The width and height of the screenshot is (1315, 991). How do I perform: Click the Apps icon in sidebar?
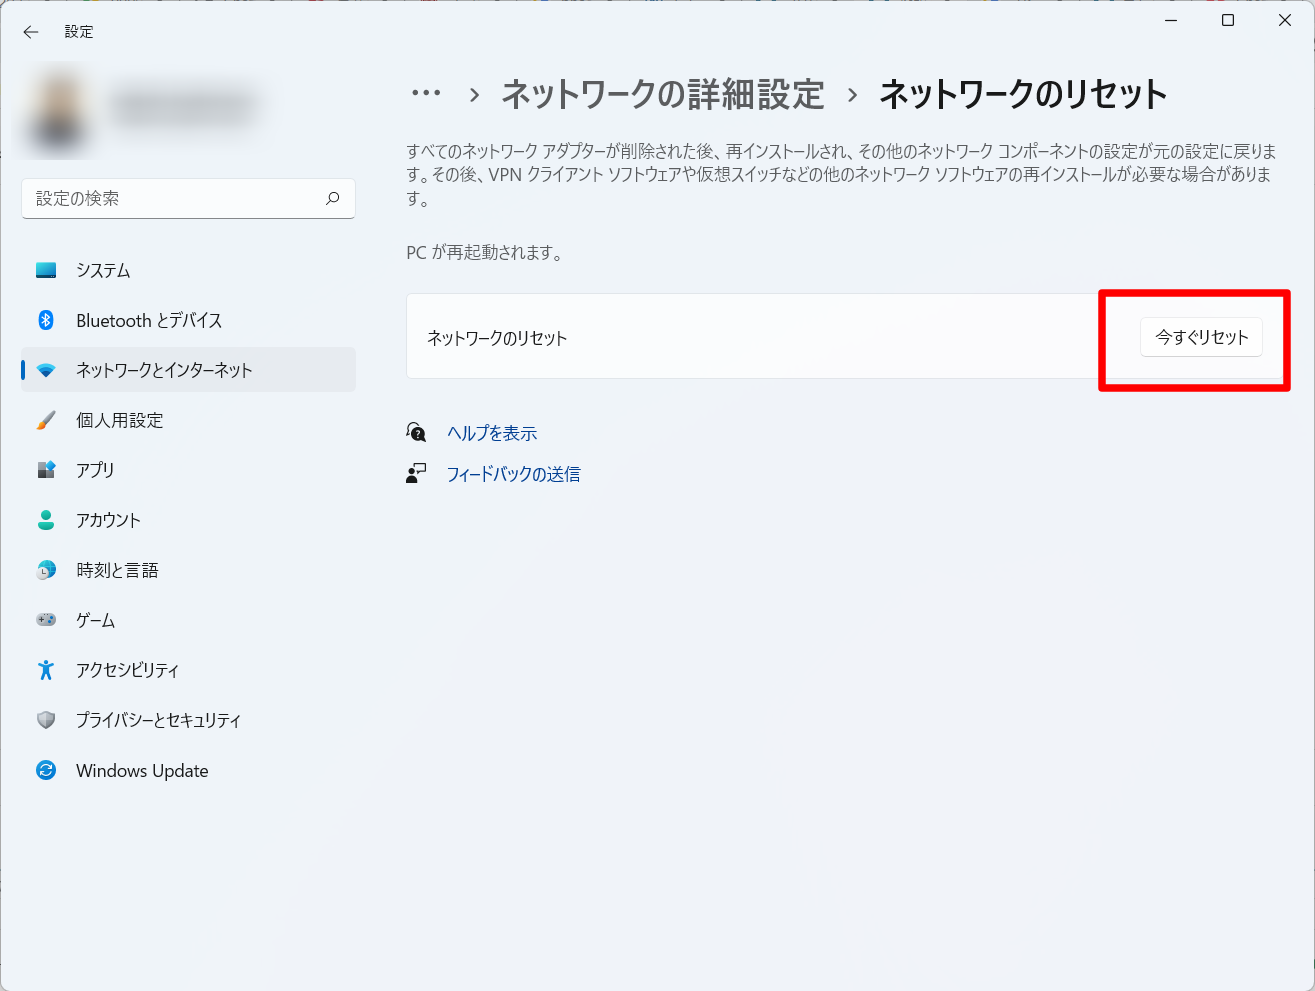pos(46,470)
